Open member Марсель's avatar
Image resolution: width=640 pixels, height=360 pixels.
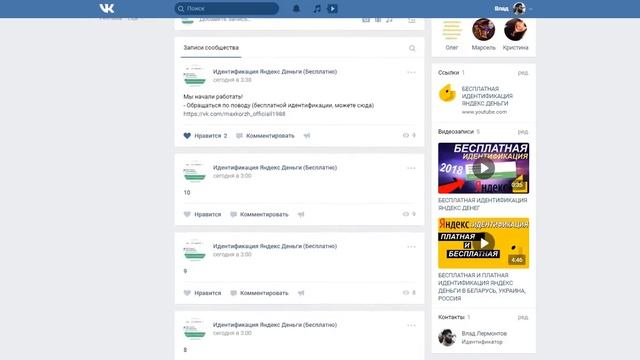click(483, 29)
